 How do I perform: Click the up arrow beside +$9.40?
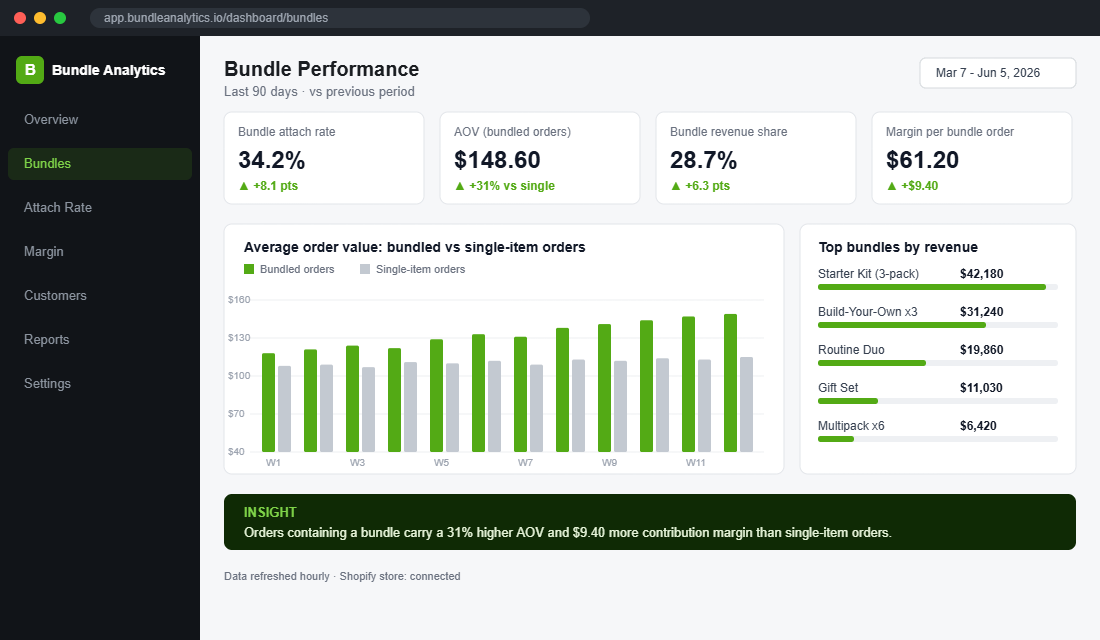(892, 186)
